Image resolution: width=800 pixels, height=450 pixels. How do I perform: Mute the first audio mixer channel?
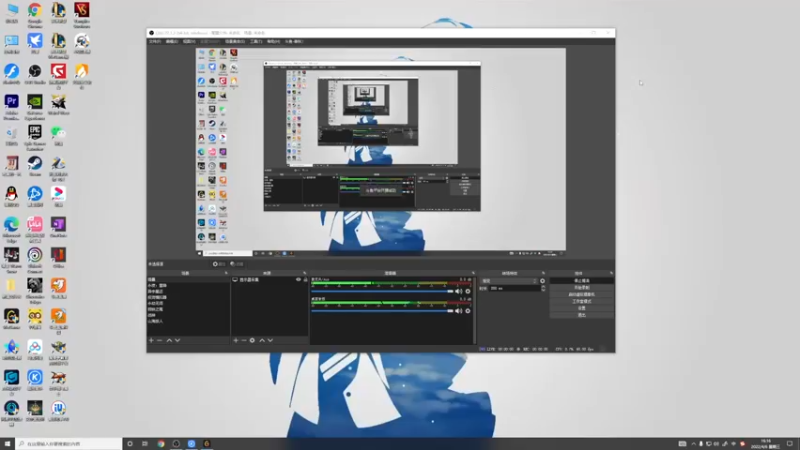coord(459,291)
